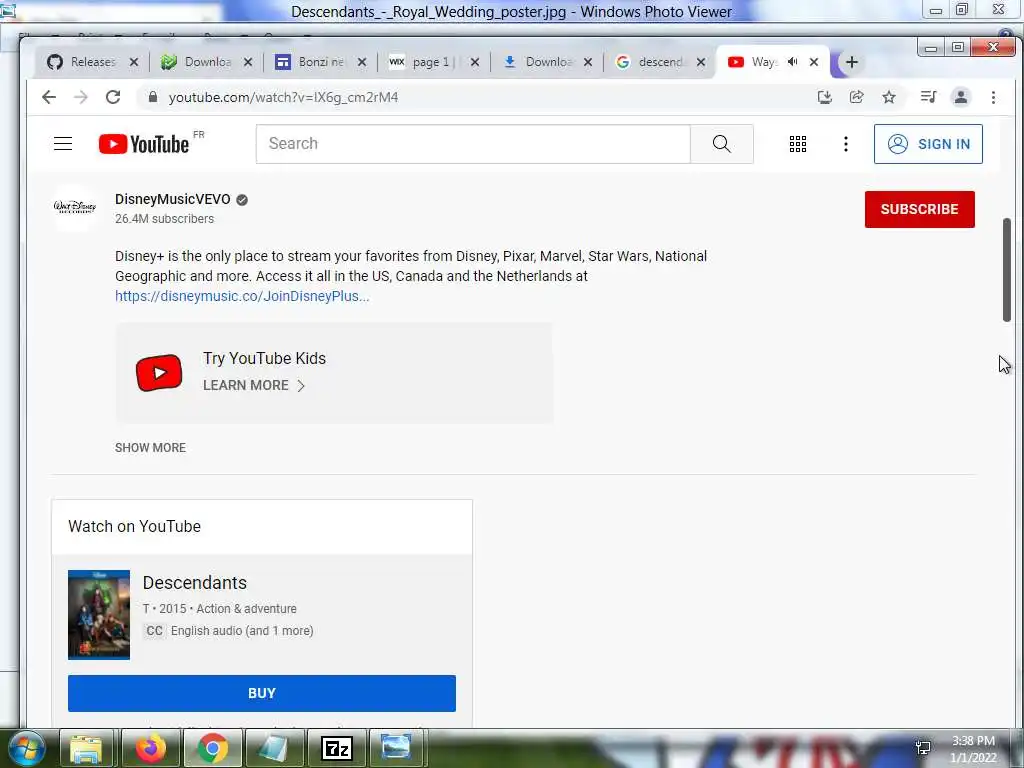This screenshot has height=768, width=1024.
Task: View site info lock icon
Action: tap(153, 97)
